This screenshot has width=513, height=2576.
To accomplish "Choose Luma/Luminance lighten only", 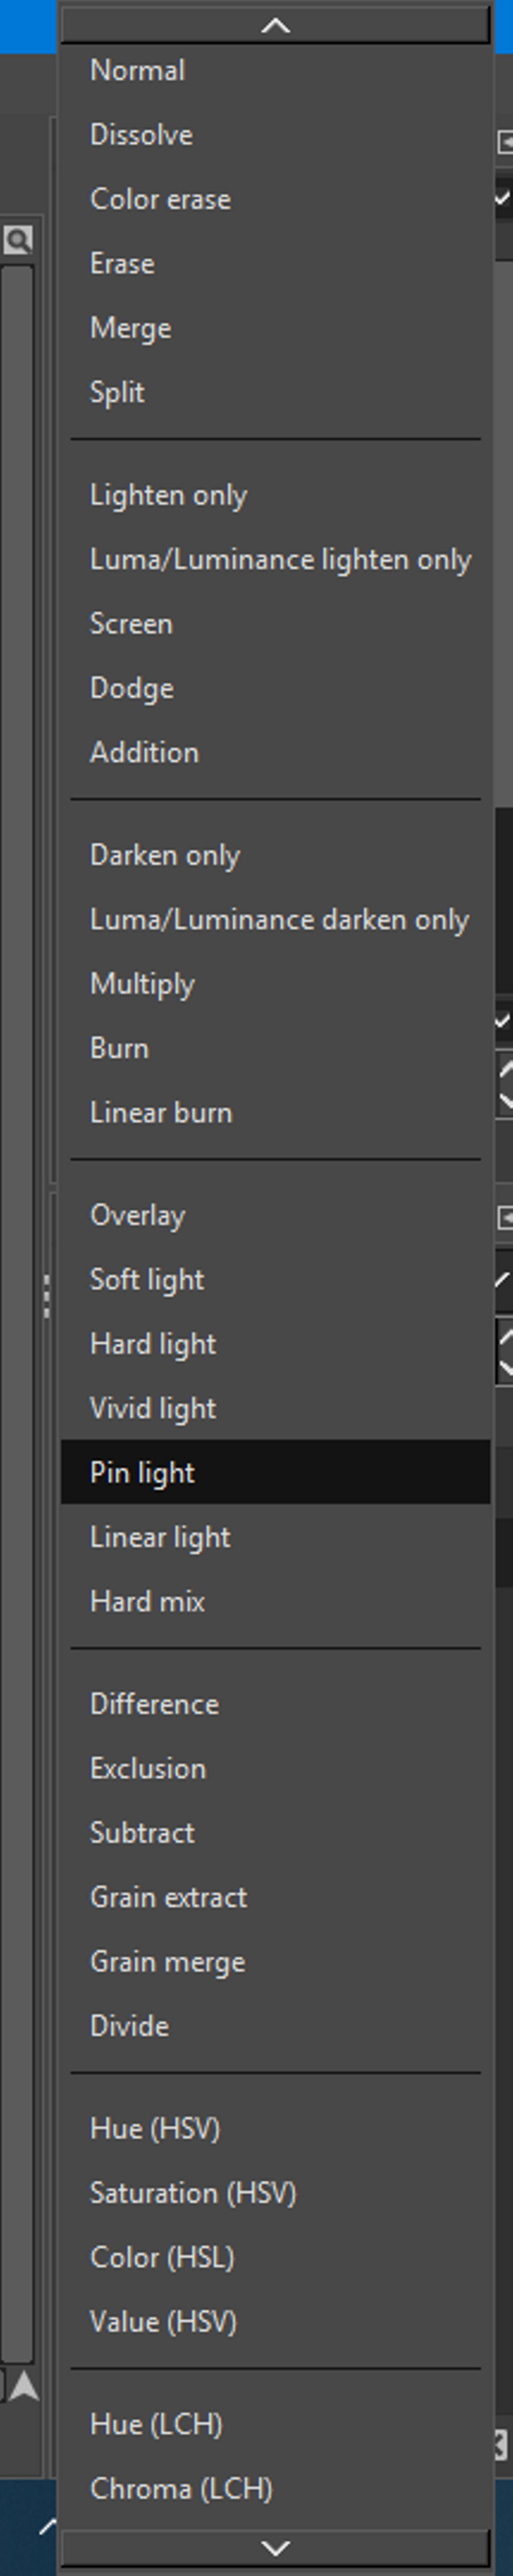I will 275,560.
